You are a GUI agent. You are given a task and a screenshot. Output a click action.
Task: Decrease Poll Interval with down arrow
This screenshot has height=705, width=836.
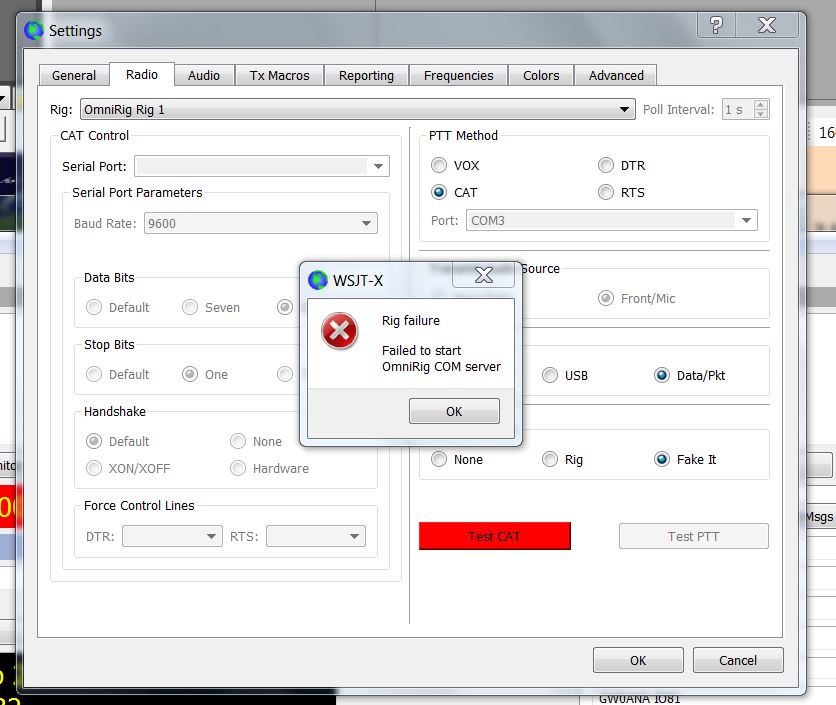coord(761,114)
